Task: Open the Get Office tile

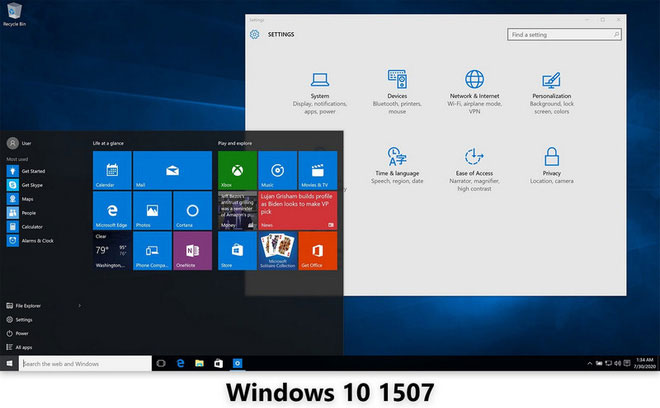Action: pyautogui.click(x=318, y=251)
